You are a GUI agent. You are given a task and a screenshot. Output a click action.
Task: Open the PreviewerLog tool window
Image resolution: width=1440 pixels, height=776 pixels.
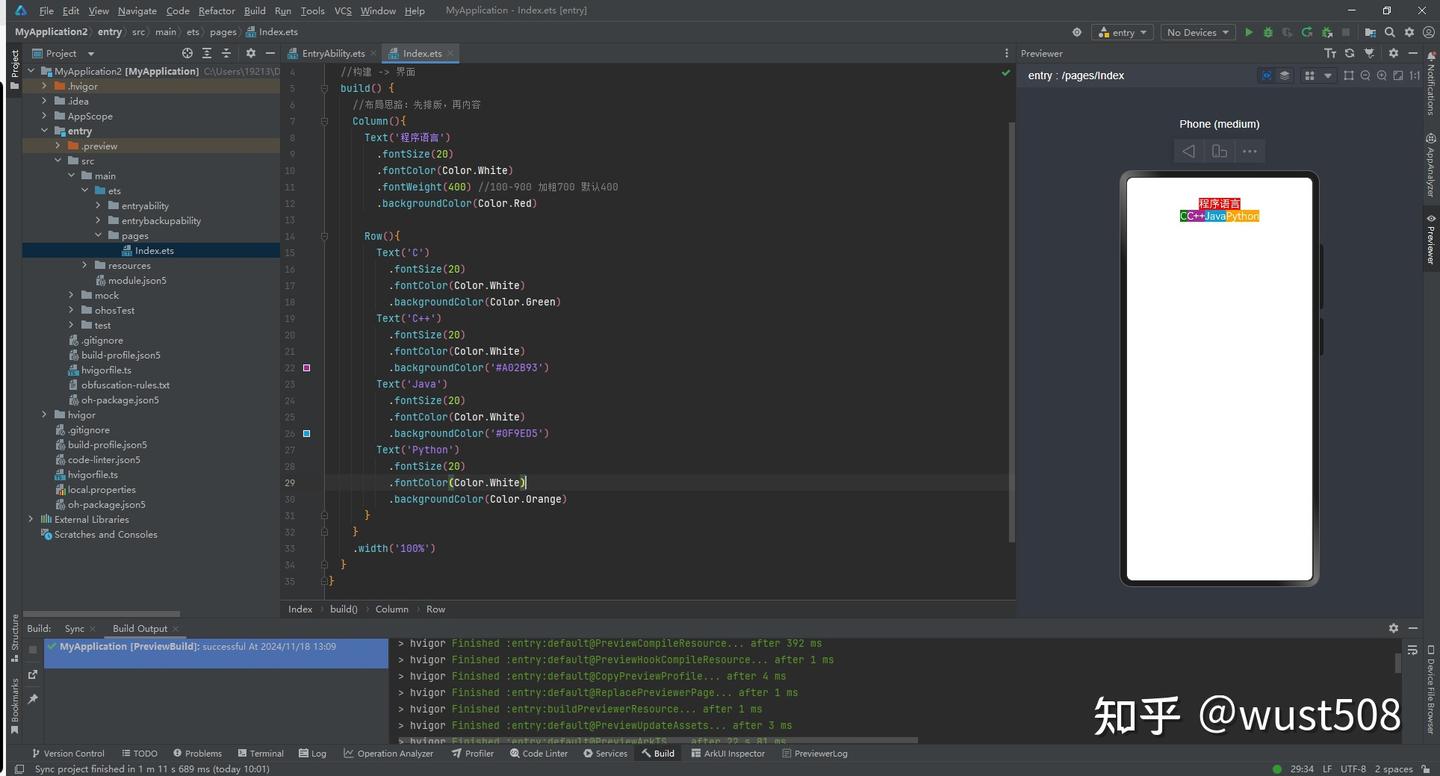coord(814,753)
